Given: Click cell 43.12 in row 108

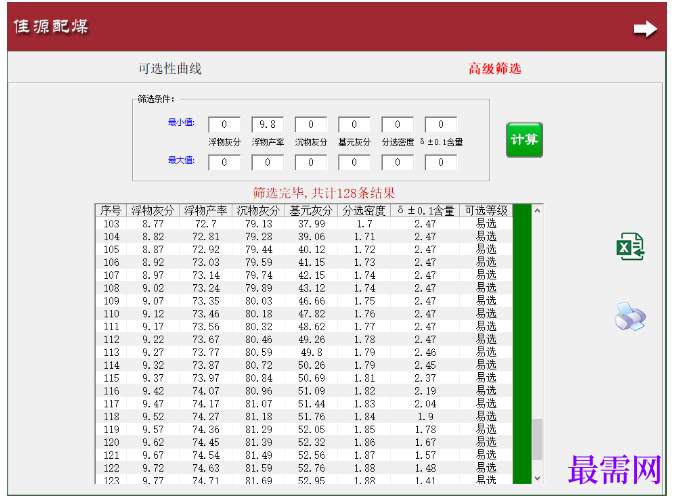Looking at the screenshot, I should click(x=311, y=288).
